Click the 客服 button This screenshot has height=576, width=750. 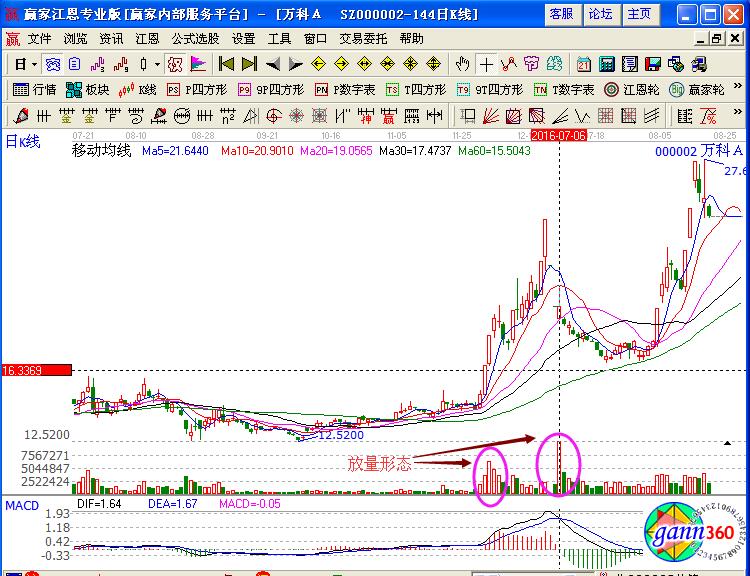point(562,14)
